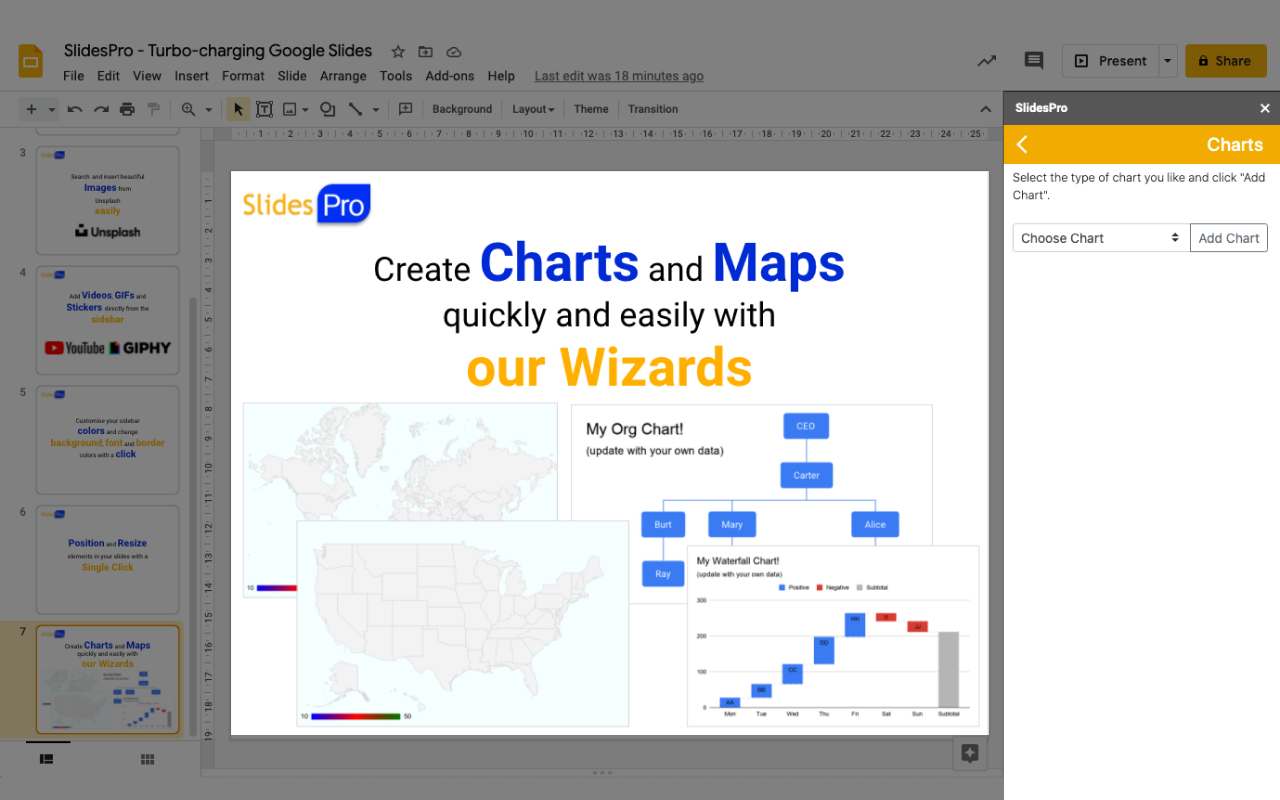Open insert image dropdown arrow
The image size is (1280, 800).
pyautogui.click(x=305, y=110)
